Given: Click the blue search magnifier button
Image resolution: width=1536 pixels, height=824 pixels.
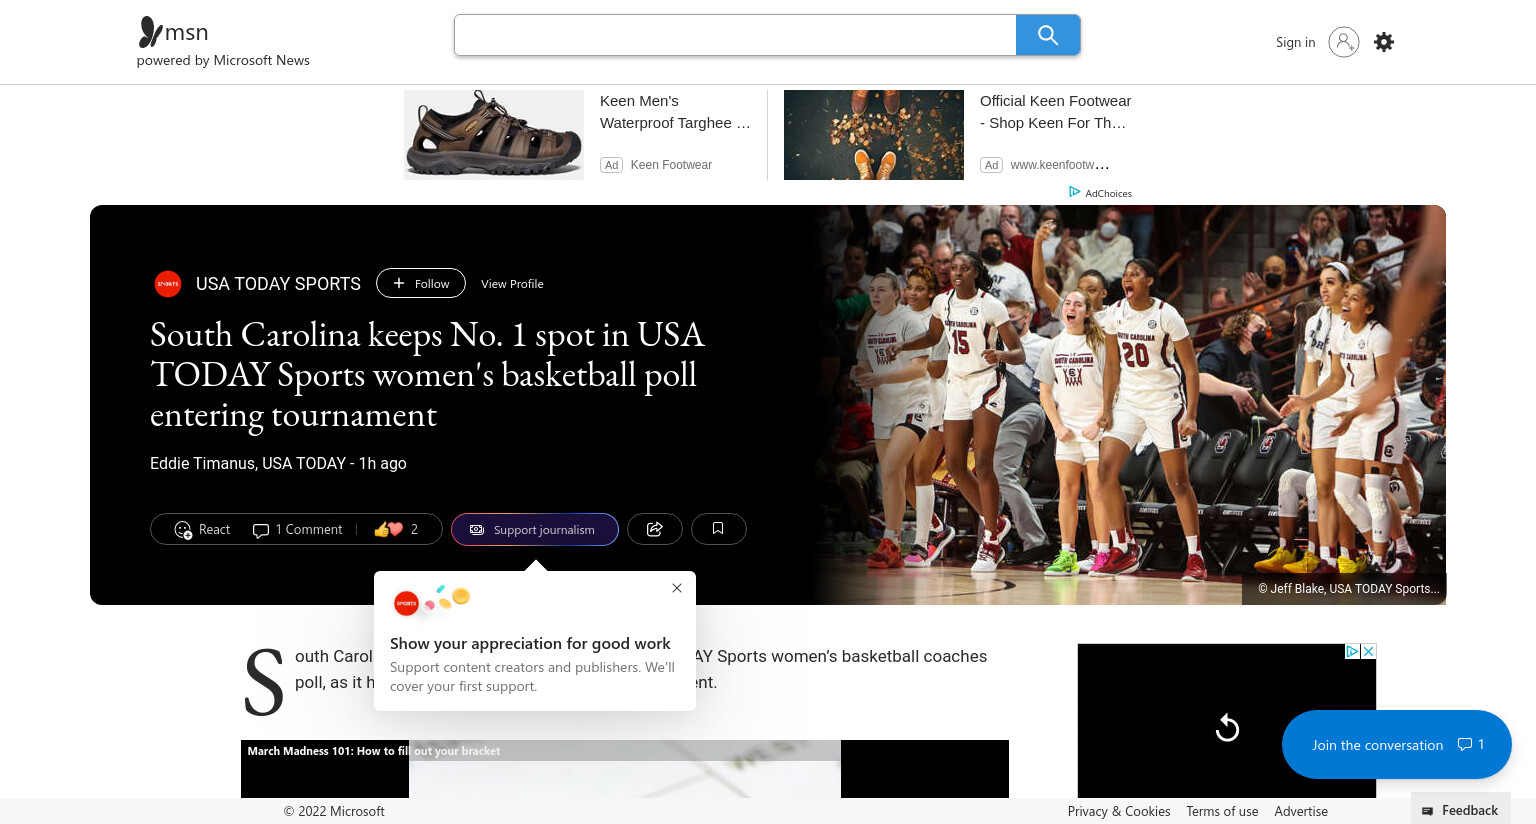Looking at the screenshot, I should [1048, 35].
